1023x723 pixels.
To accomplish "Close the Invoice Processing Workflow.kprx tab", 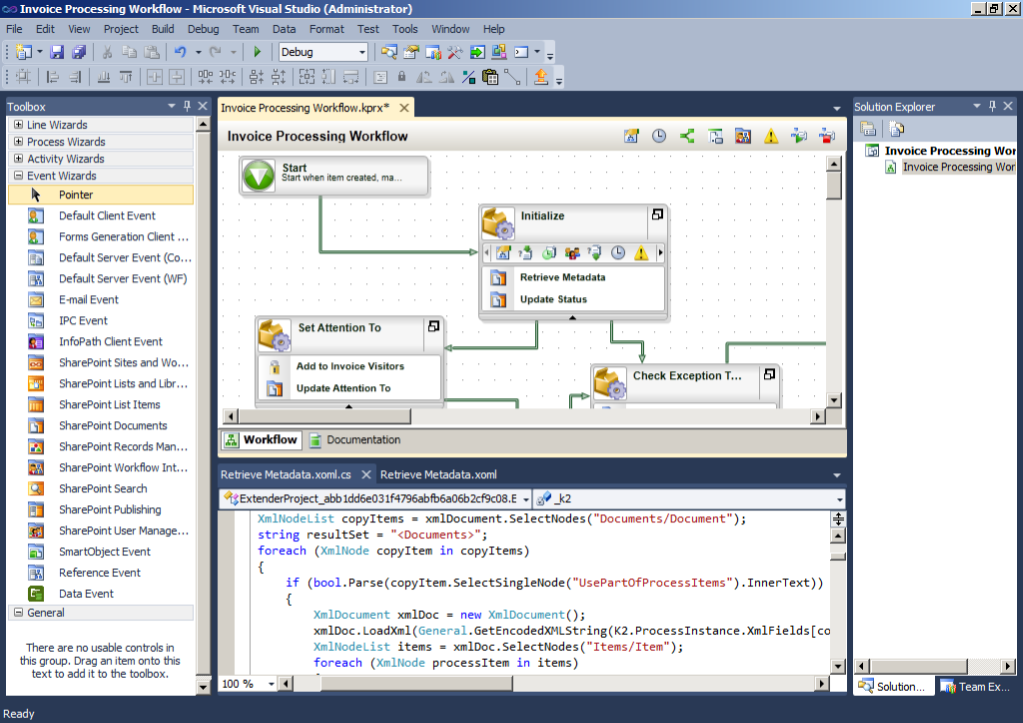I will click(x=405, y=108).
